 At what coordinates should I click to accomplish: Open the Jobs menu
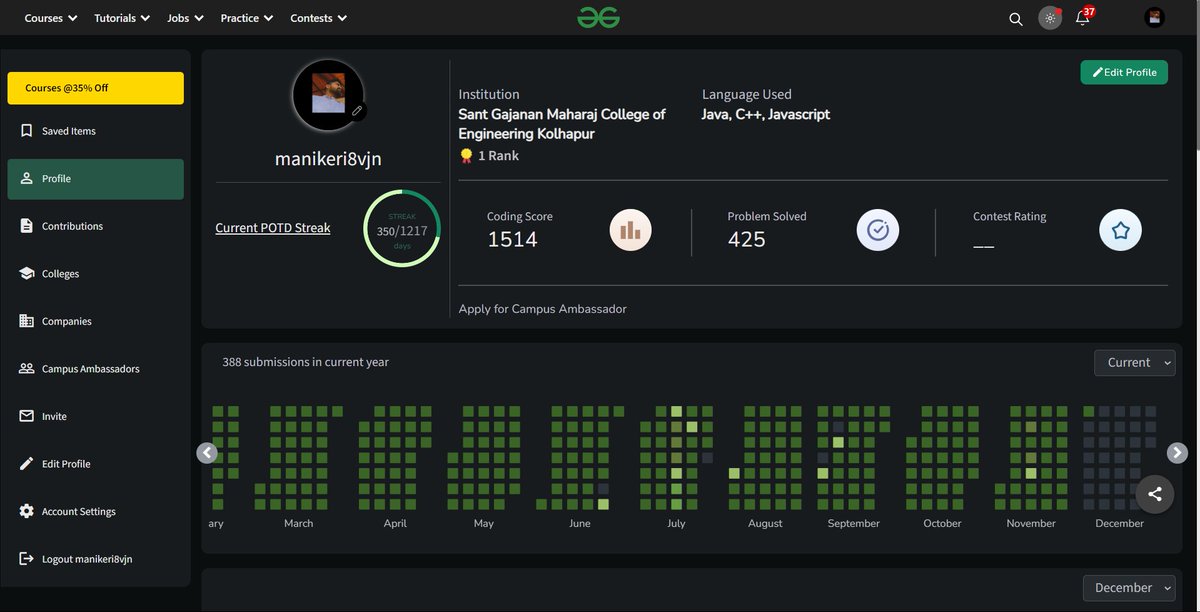tap(183, 17)
